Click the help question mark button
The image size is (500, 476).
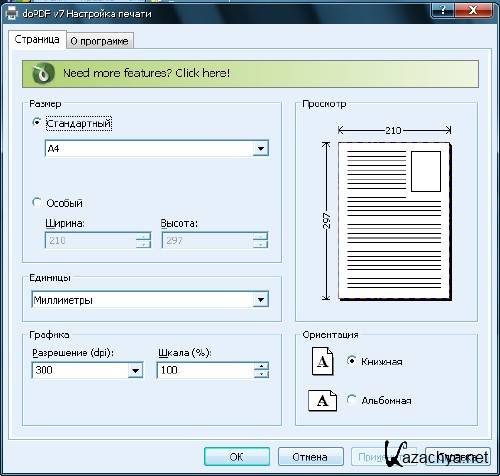[442, 10]
